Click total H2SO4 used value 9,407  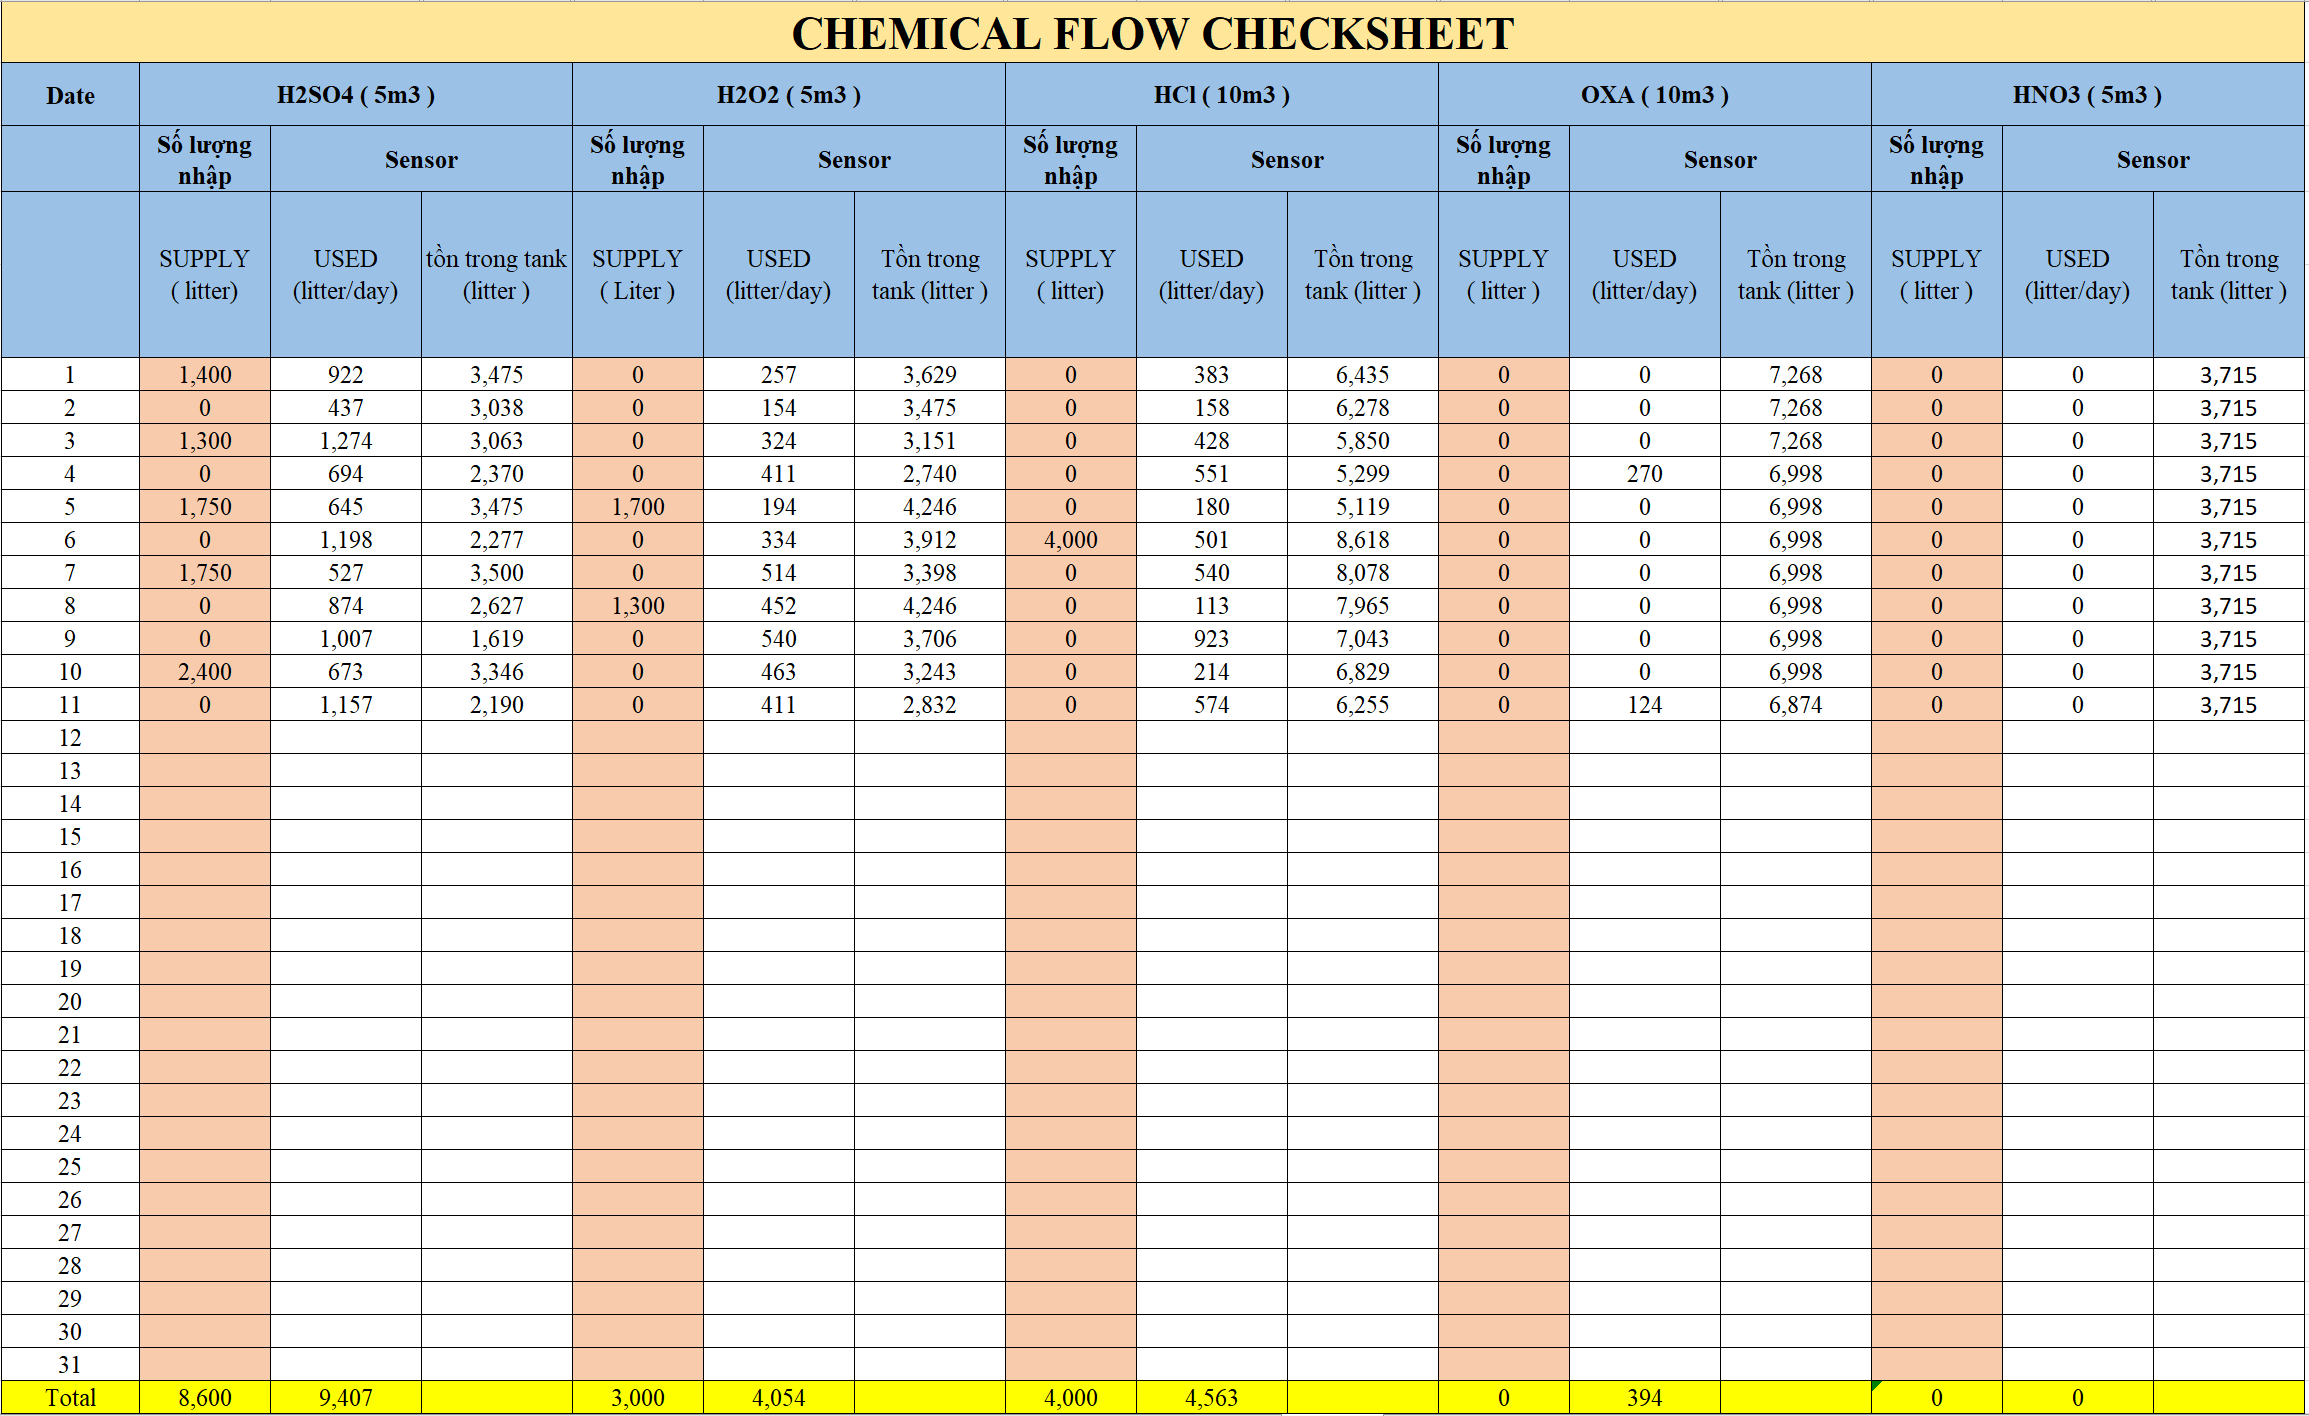345,1398
